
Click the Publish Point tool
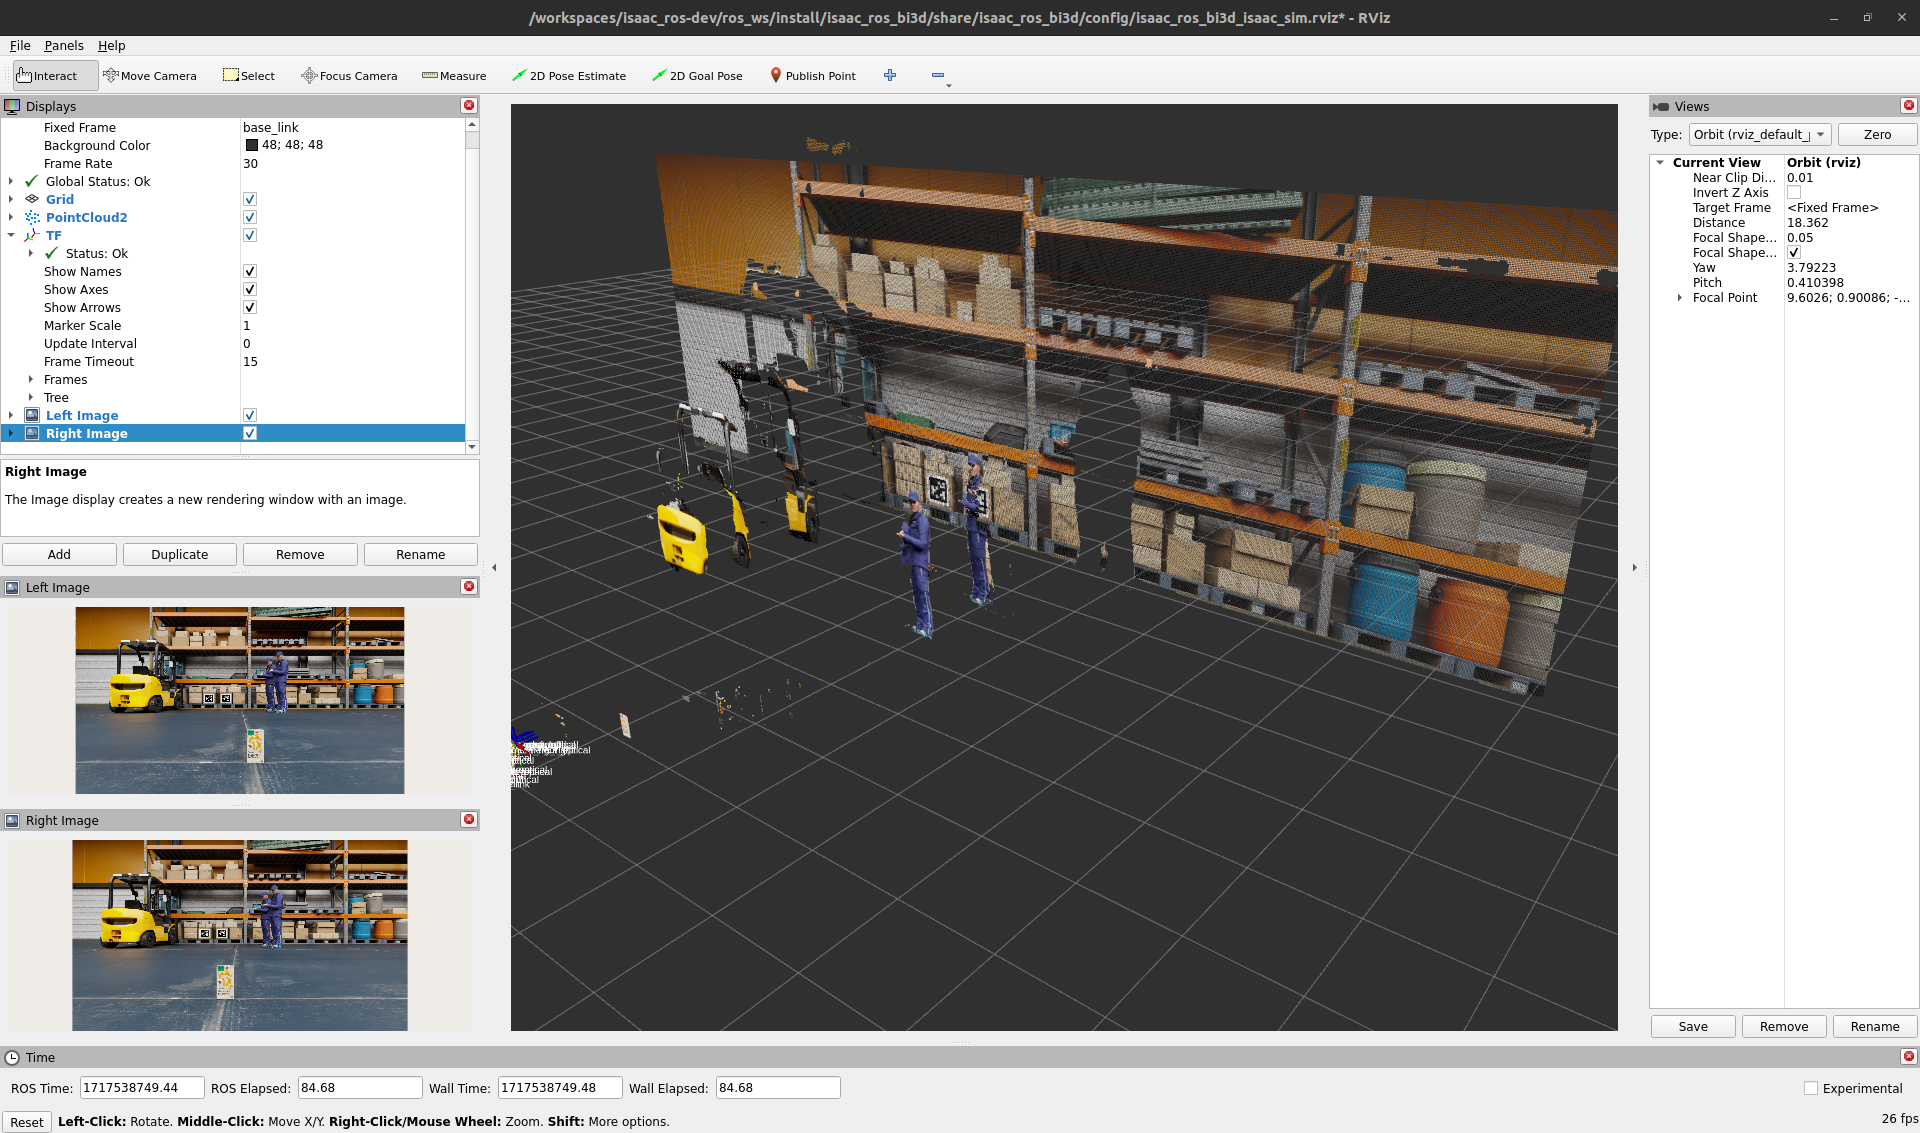pyautogui.click(x=812, y=76)
